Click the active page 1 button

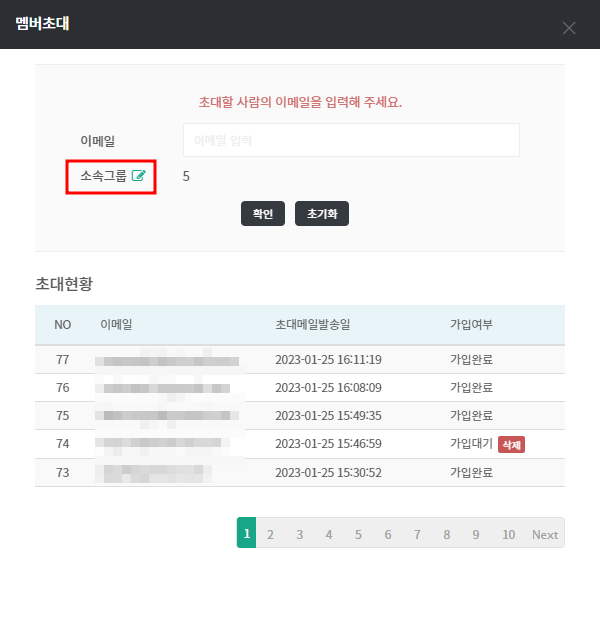[246, 534]
